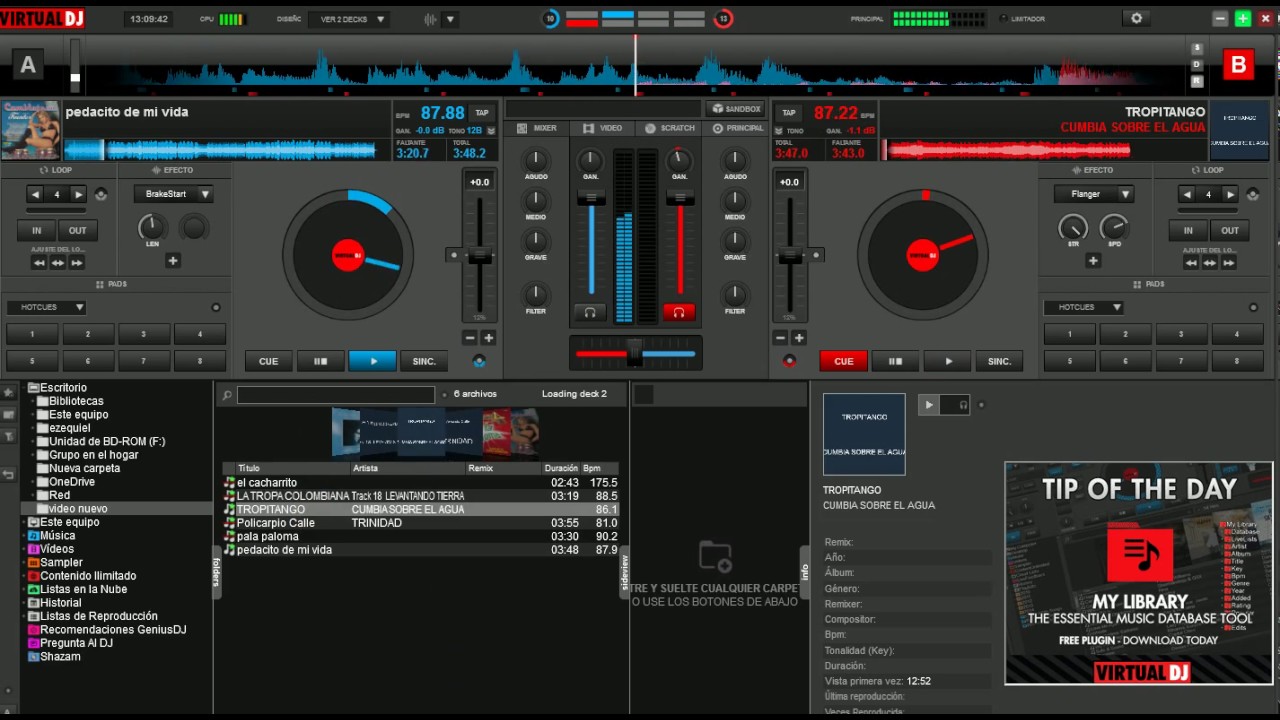Open the waveform style dropdown arrow

click(450, 19)
